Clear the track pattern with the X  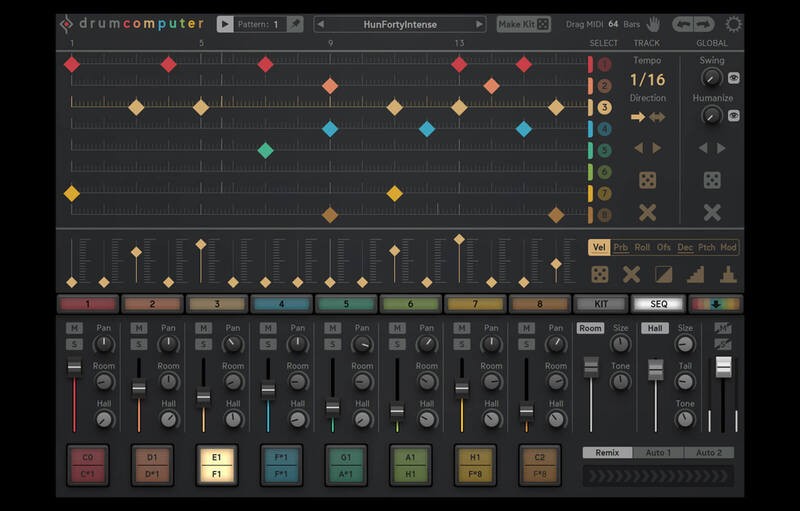[647, 213]
